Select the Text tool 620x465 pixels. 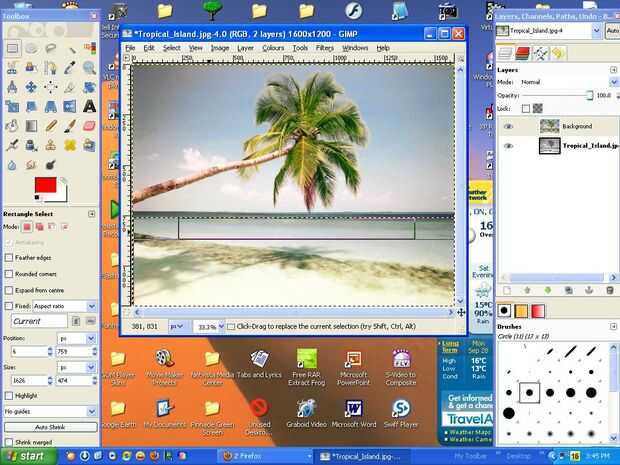(x=89, y=106)
